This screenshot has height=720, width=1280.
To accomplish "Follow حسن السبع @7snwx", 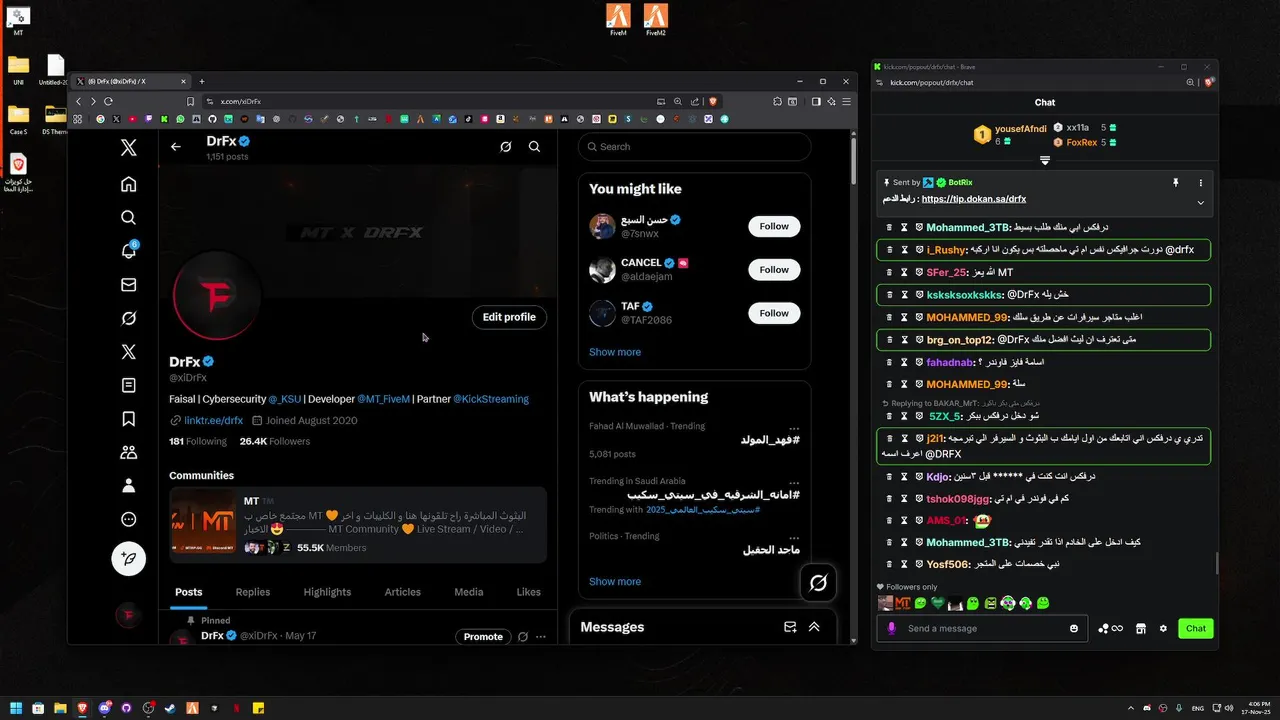I will 774,226.
